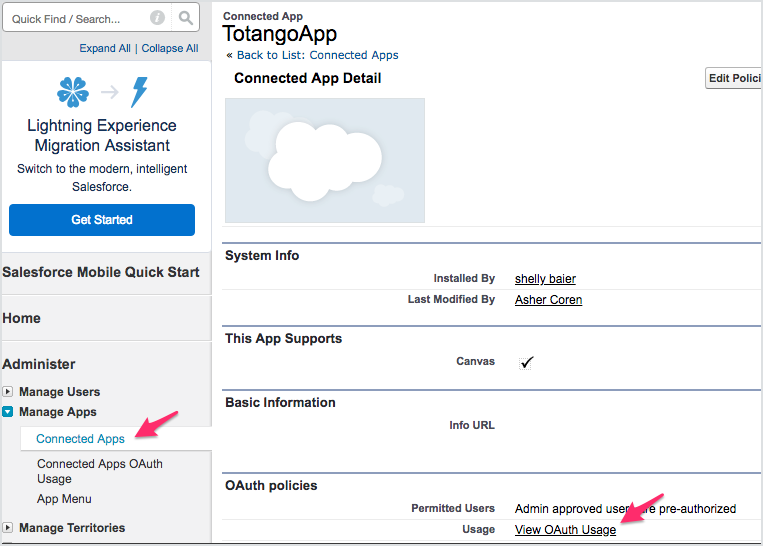
Task: Click the Edit Policies button
Action: (x=734, y=79)
